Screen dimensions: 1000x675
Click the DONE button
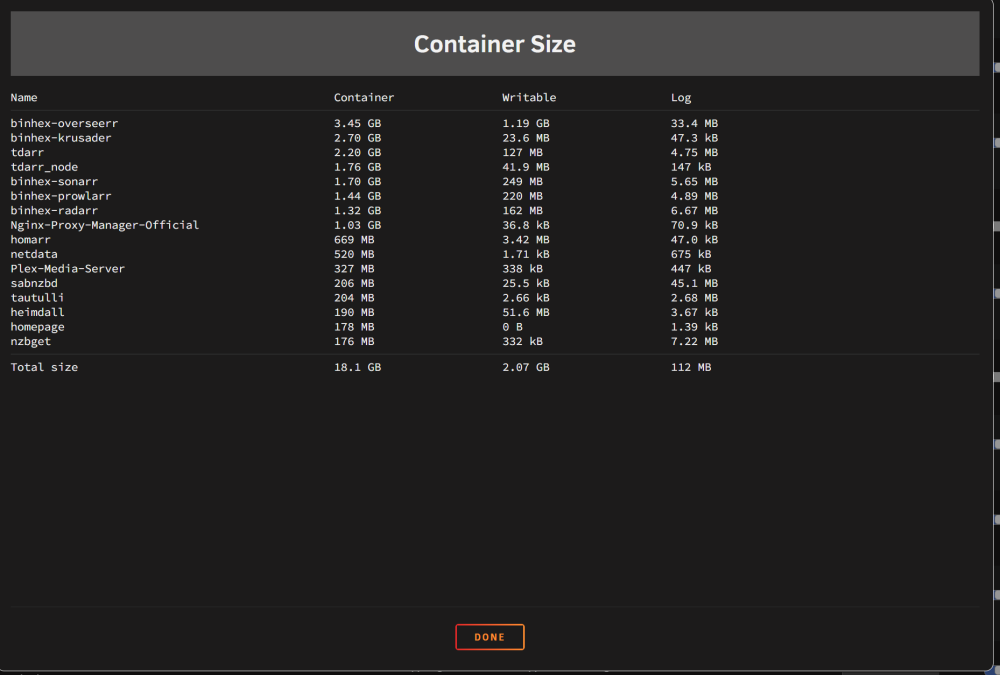pyautogui.click(x=490, y=637)
